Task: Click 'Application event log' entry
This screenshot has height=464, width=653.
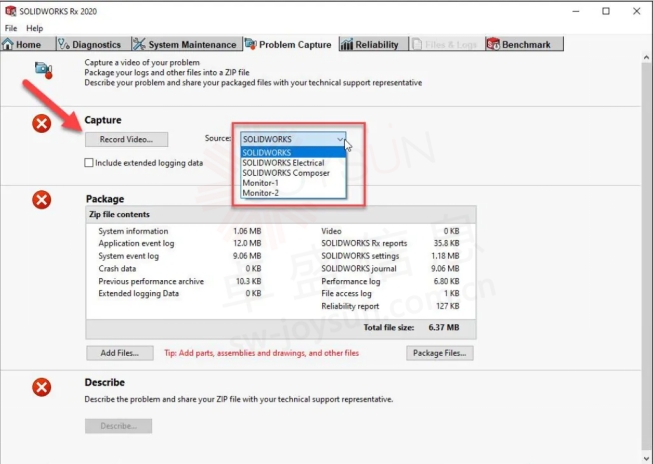Action: tap(136, 244)
